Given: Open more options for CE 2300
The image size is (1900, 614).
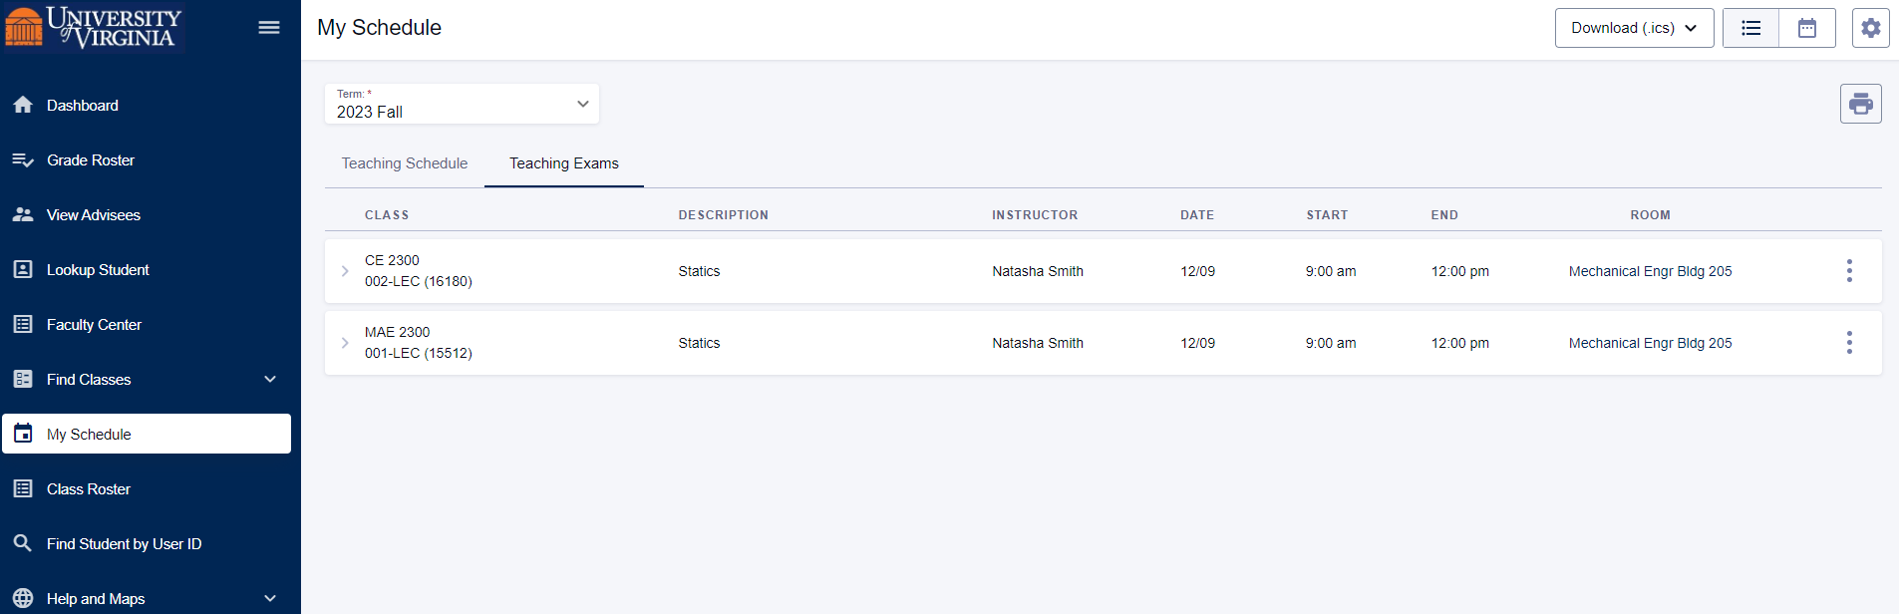Looking at the screenshot, I should [1849, 271].
